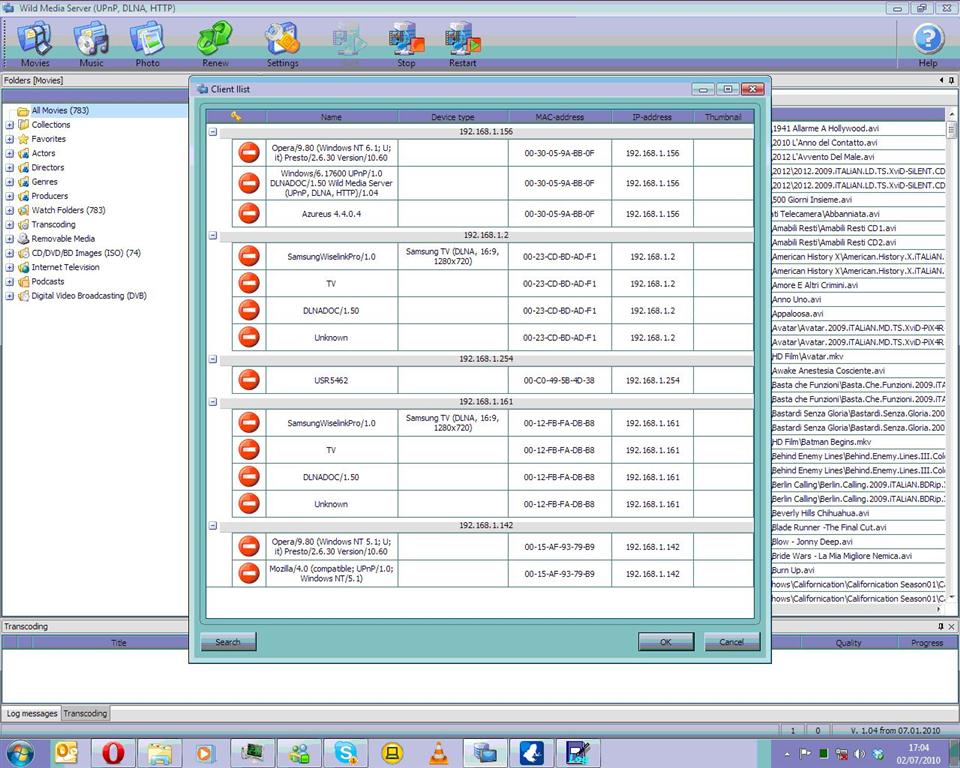960x768 pixels.
Task: Select Digital Video Broadcasting (DVB) item
Action: pyautogui.click(x=89, y=296)
